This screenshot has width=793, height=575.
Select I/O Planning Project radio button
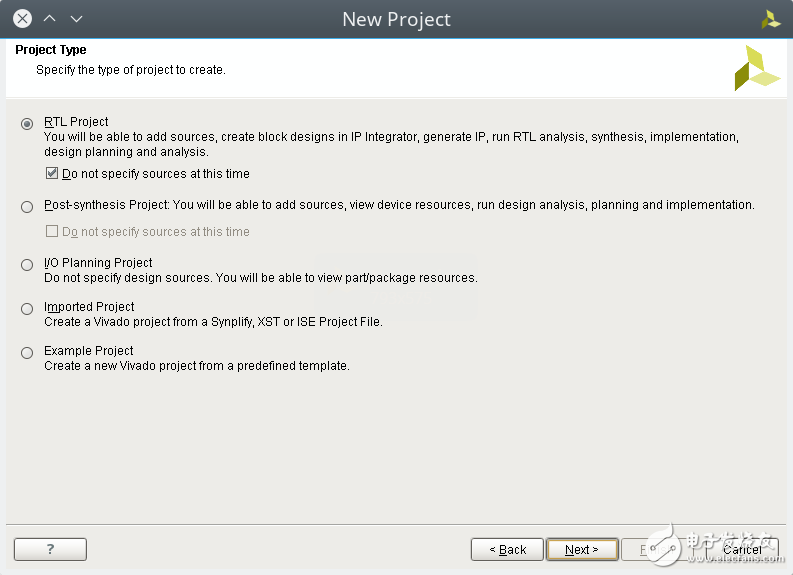27,265
